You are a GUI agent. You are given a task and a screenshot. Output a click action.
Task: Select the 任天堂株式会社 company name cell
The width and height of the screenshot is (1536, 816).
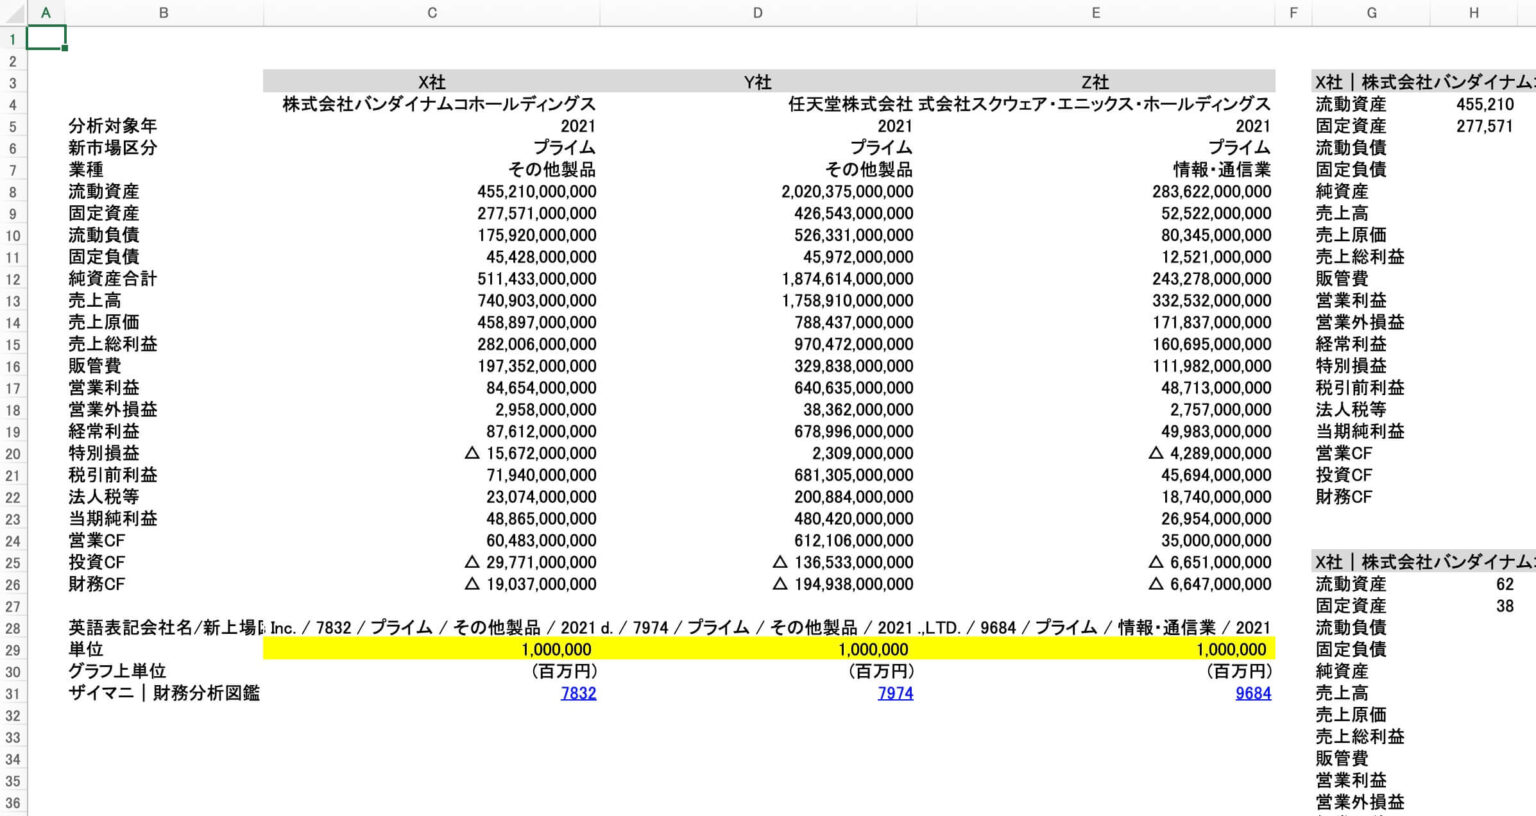point(849,104)
